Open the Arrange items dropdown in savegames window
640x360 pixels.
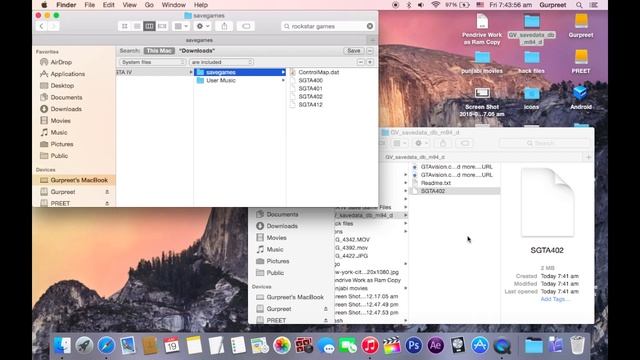181,26
